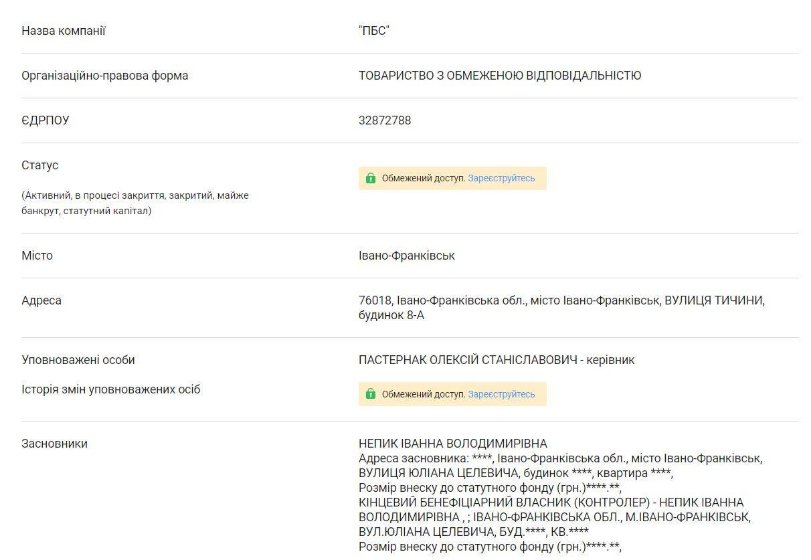Click ТОВАРИСТВО З ОБМЕЖЕНОЮ ВІДПОВІДАЛЬНІСТЮ text
The height and width of the screenshot is (560, 811).
pos(500,76)
